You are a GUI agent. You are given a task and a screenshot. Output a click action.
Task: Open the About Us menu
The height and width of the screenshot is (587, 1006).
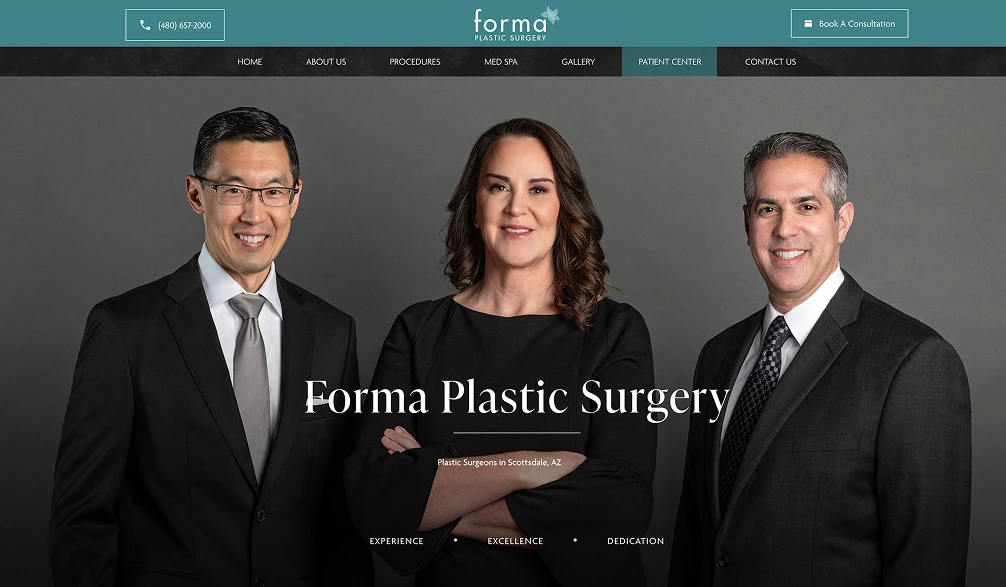point(326,62)
